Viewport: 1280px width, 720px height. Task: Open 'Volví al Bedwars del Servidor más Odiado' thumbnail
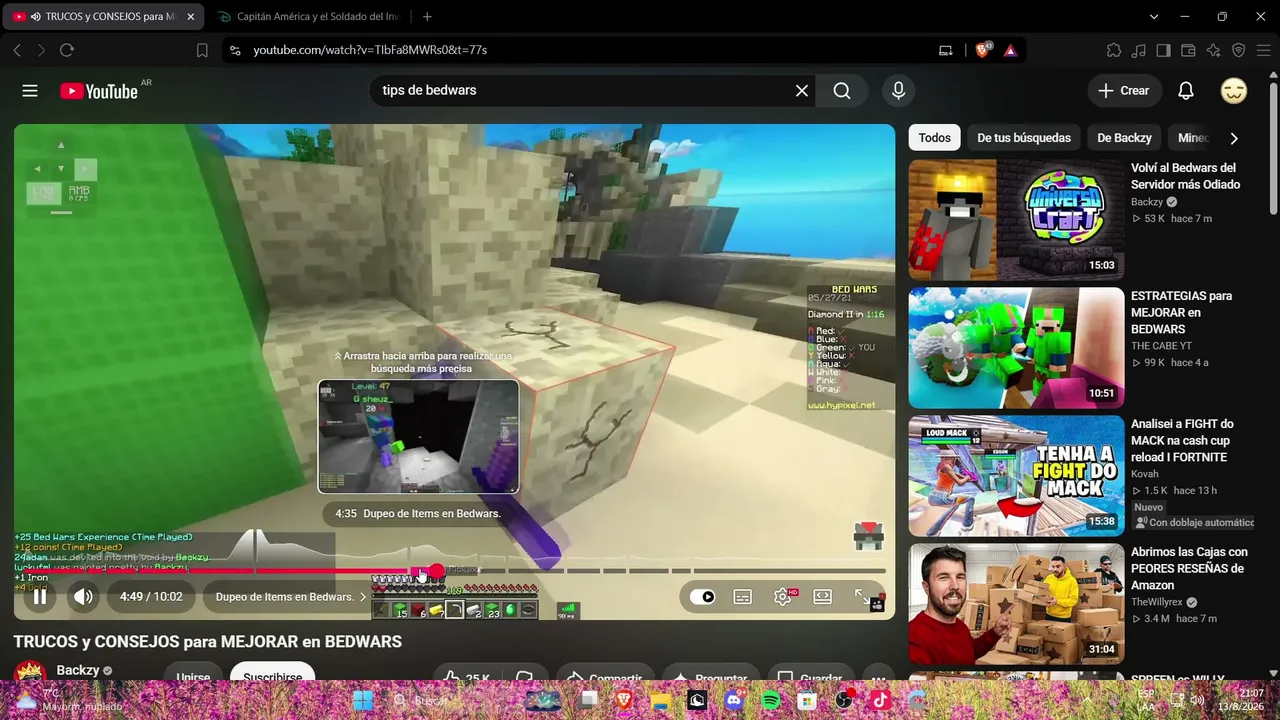click(x=1016, y=220)
